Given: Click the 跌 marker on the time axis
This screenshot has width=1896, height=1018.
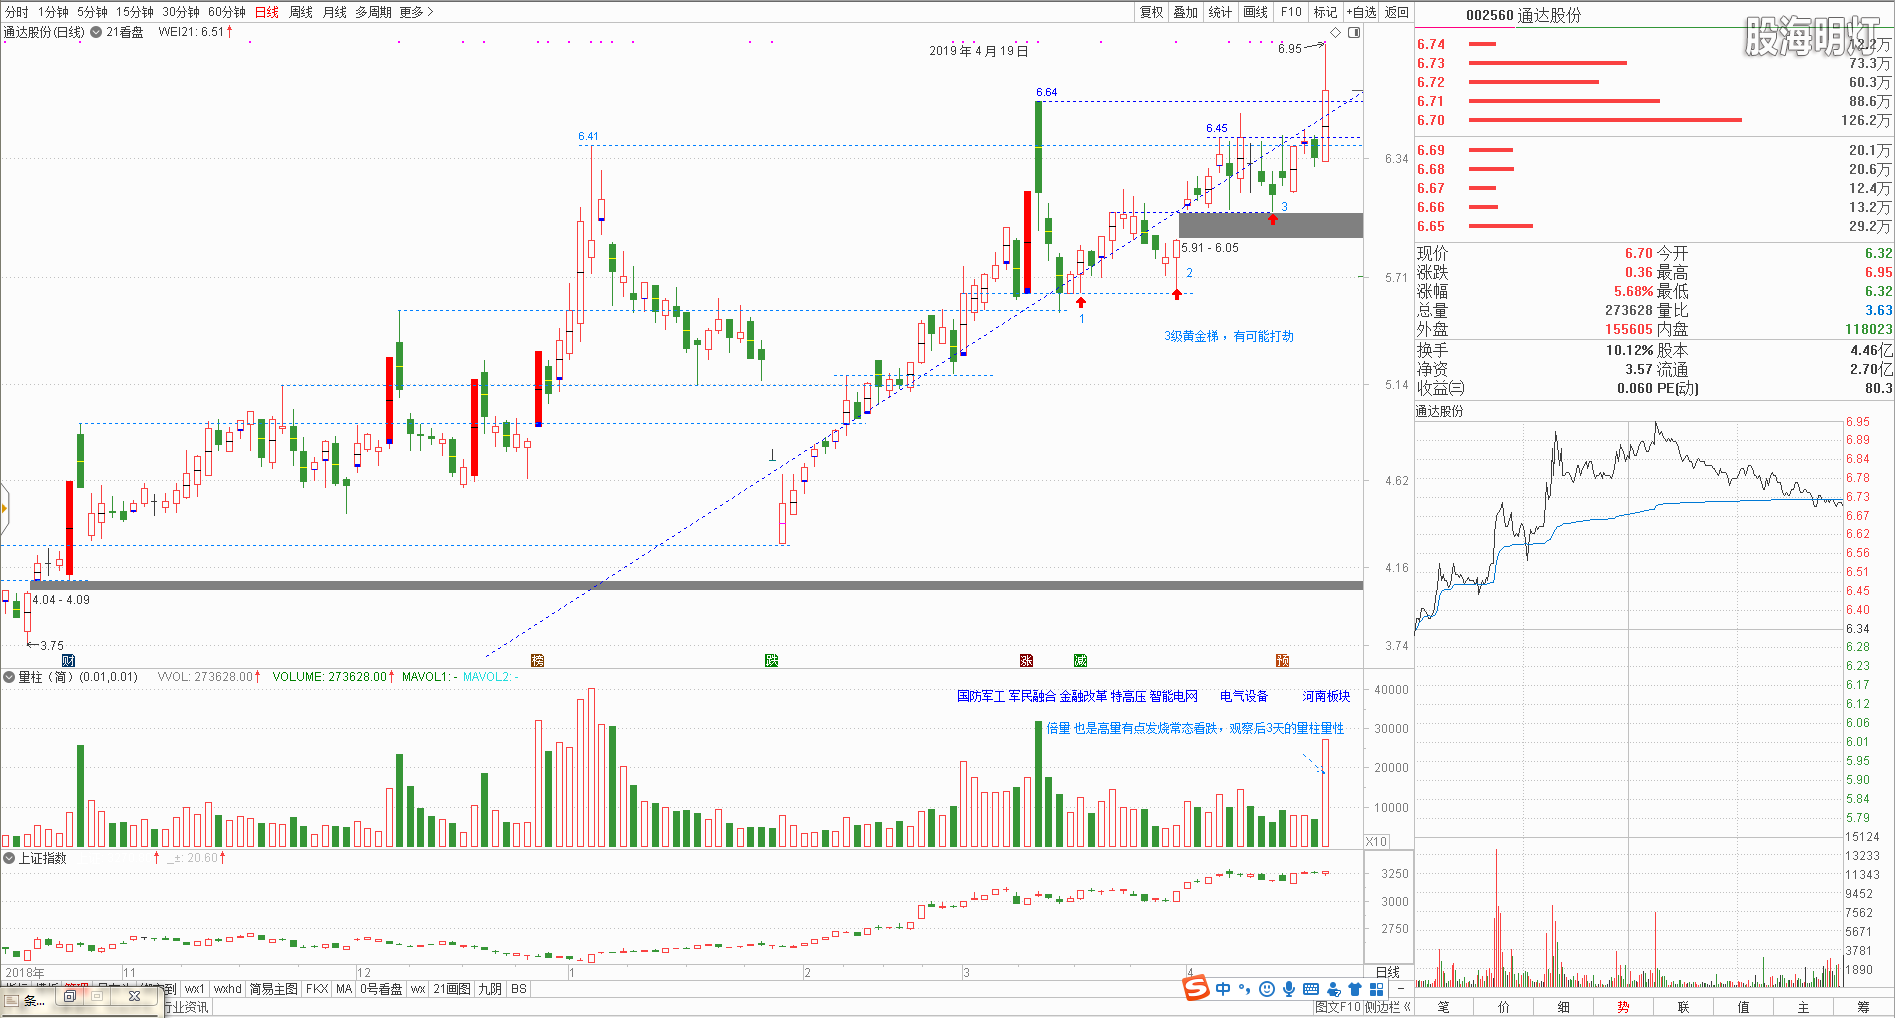Looking at the screenshot, I should pyautogui.click(x=771, y=660).
